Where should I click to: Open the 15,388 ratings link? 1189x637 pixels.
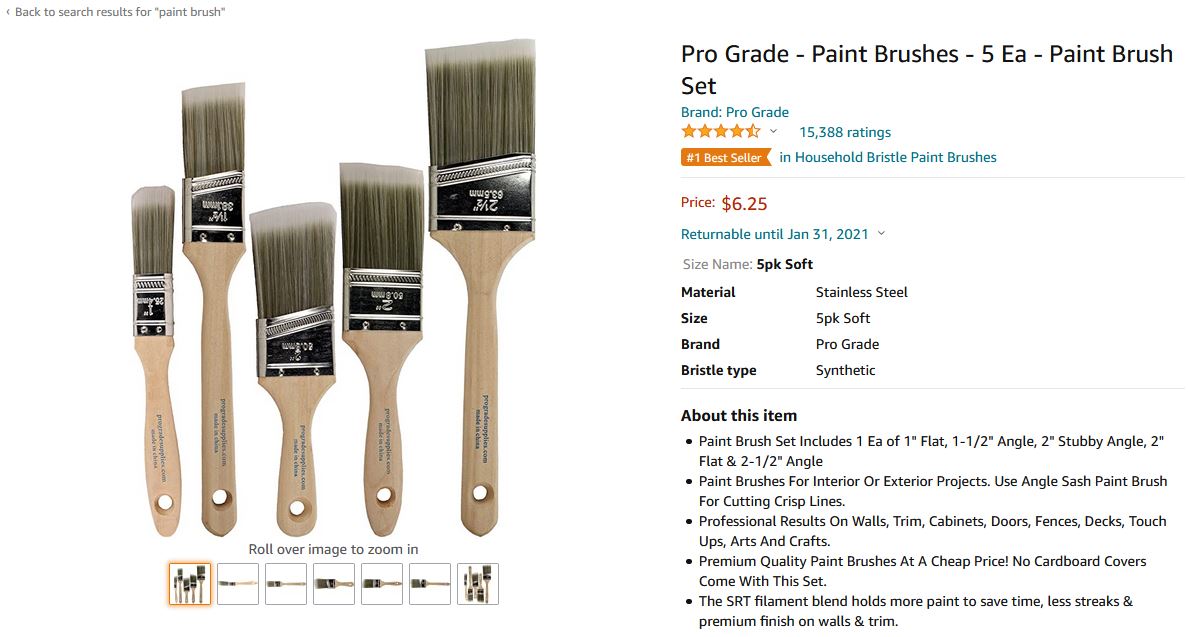tap(844, 132)
